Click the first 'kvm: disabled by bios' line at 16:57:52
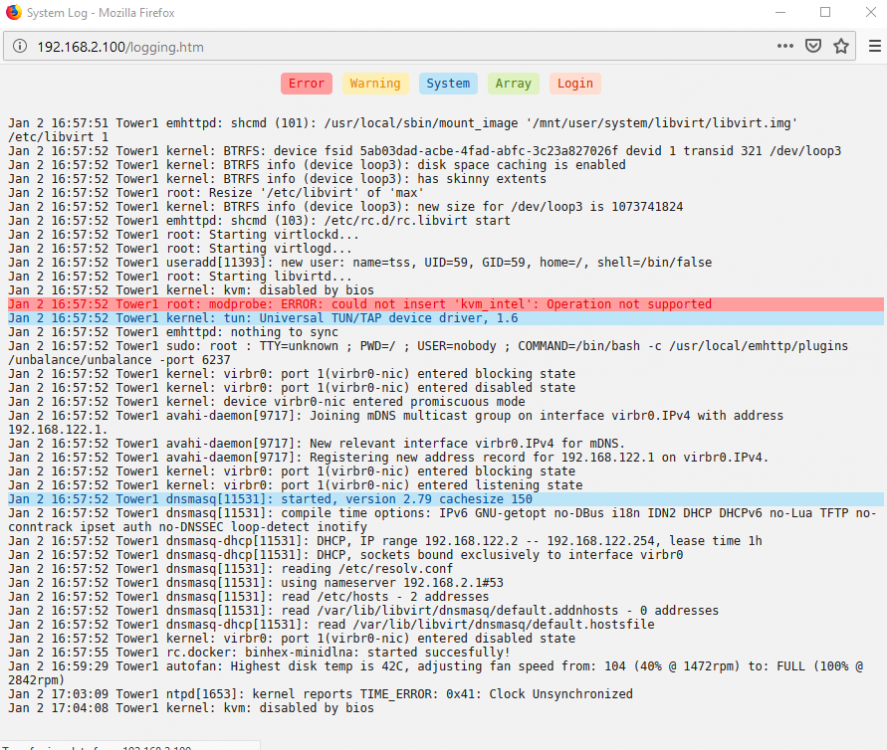This screenshot has width=887, height=750. (191, 290)
